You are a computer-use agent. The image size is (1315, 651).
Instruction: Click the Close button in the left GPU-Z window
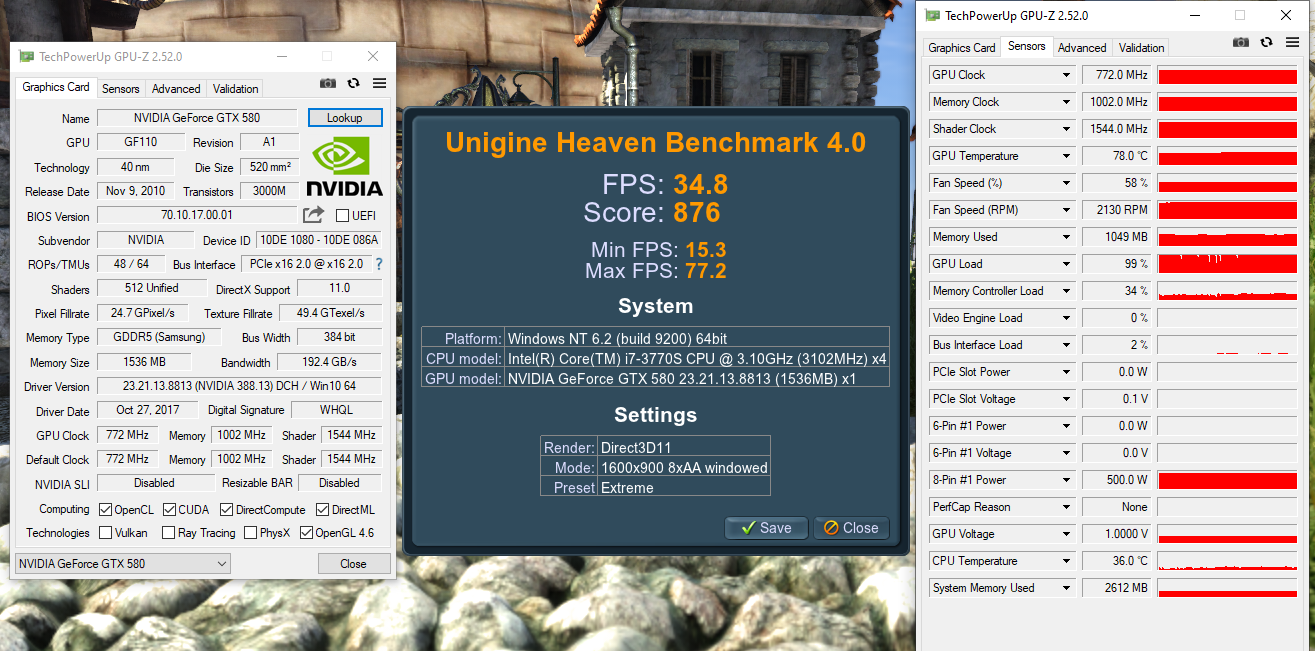353,564
